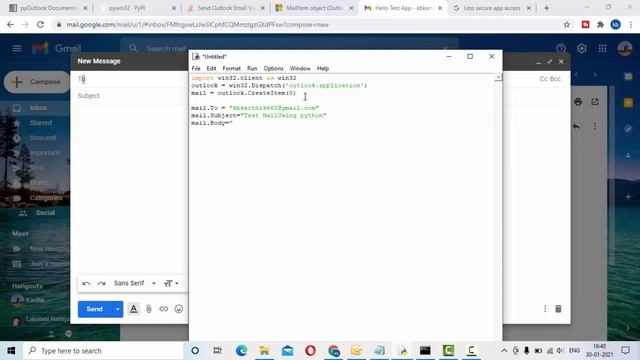Open Starred in Gmail sidebar

40,123
